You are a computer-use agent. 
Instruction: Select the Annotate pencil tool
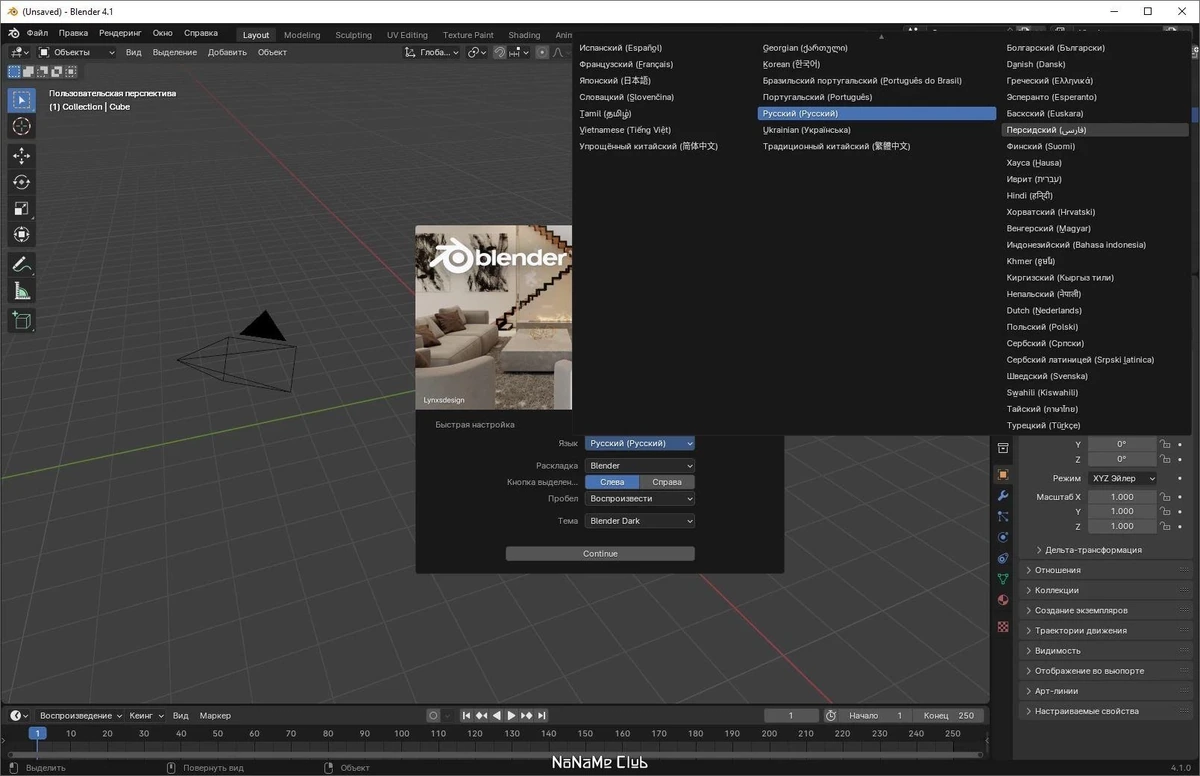point(22,265)
